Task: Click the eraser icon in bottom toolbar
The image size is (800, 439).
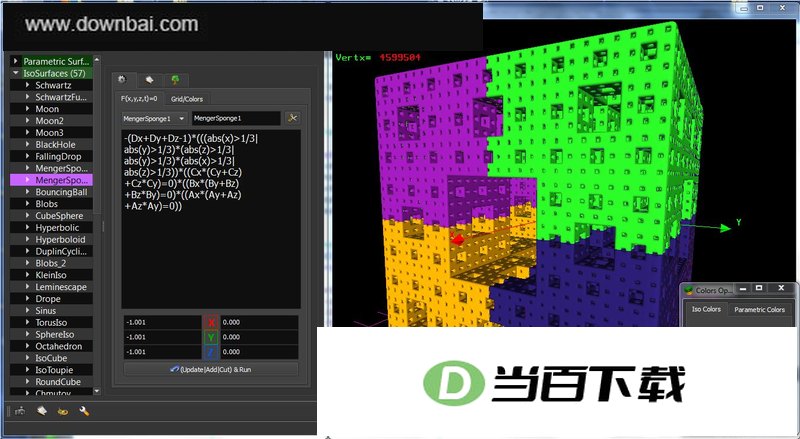Action: point(42,411)
